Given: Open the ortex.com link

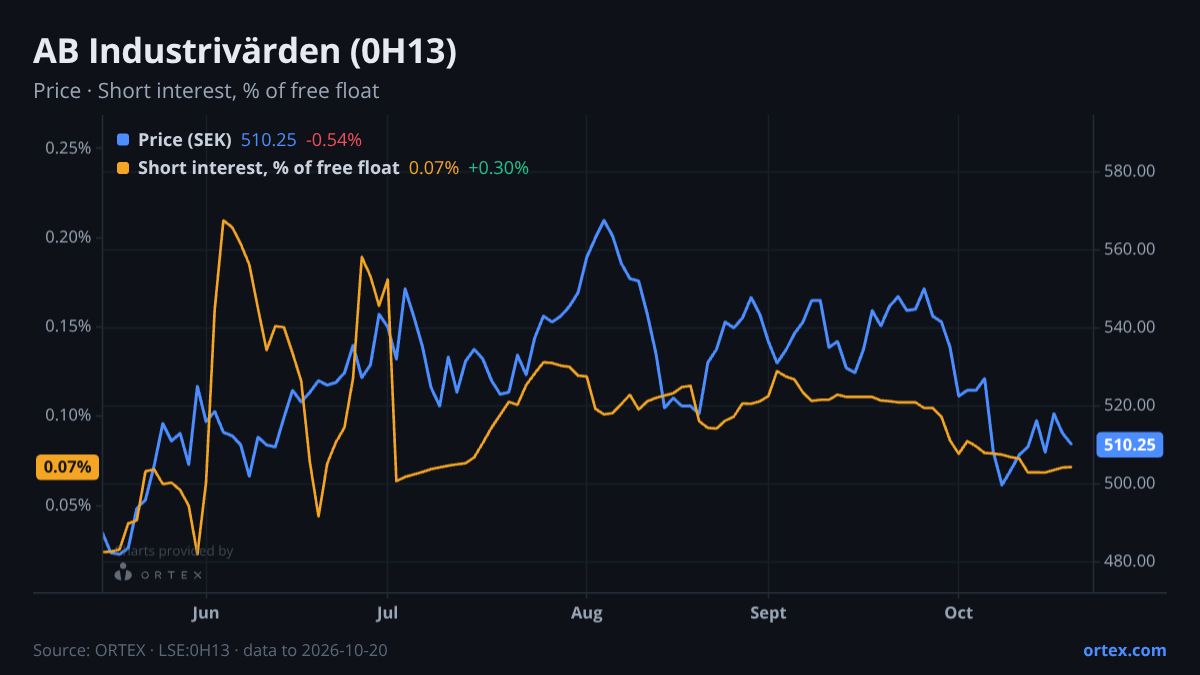Looking at the screenshot, I should (x=1125, y=650).
